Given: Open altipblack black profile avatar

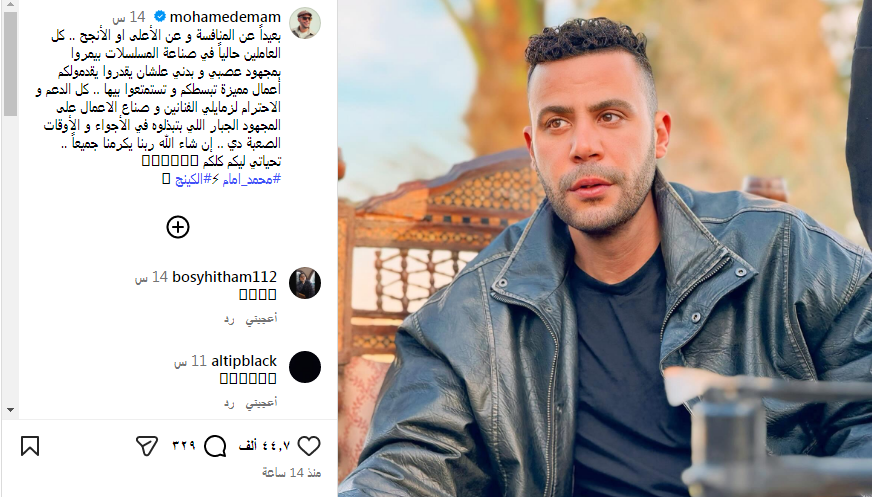Looking at the screenshot, I should (x=305, y=367).
